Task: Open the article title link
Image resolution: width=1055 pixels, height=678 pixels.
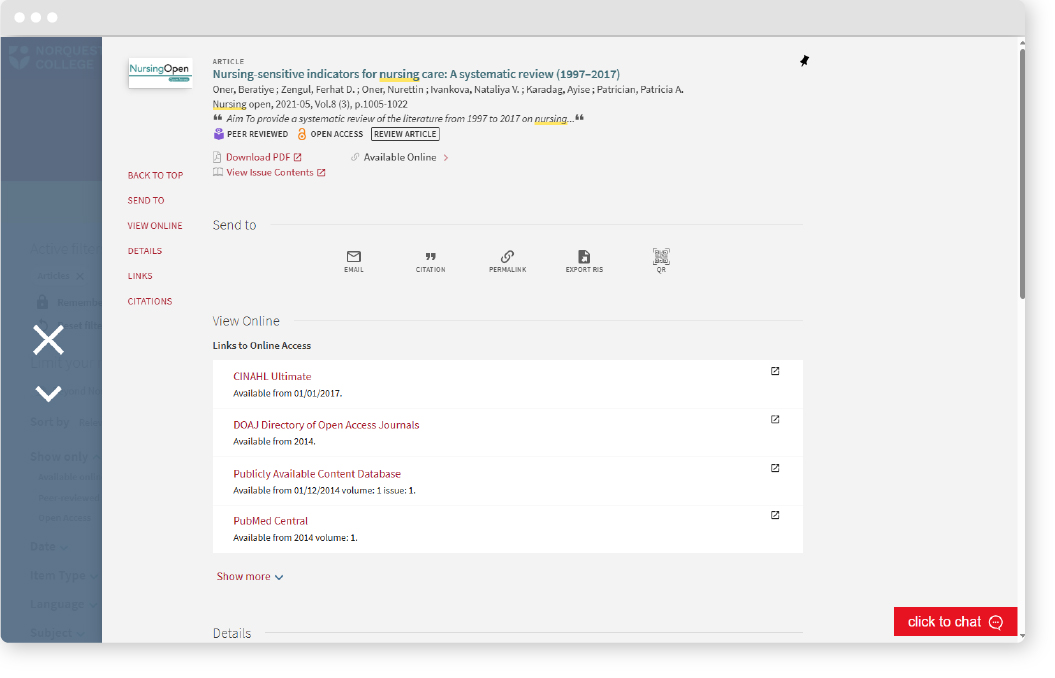Action: [x=416, y=74]
